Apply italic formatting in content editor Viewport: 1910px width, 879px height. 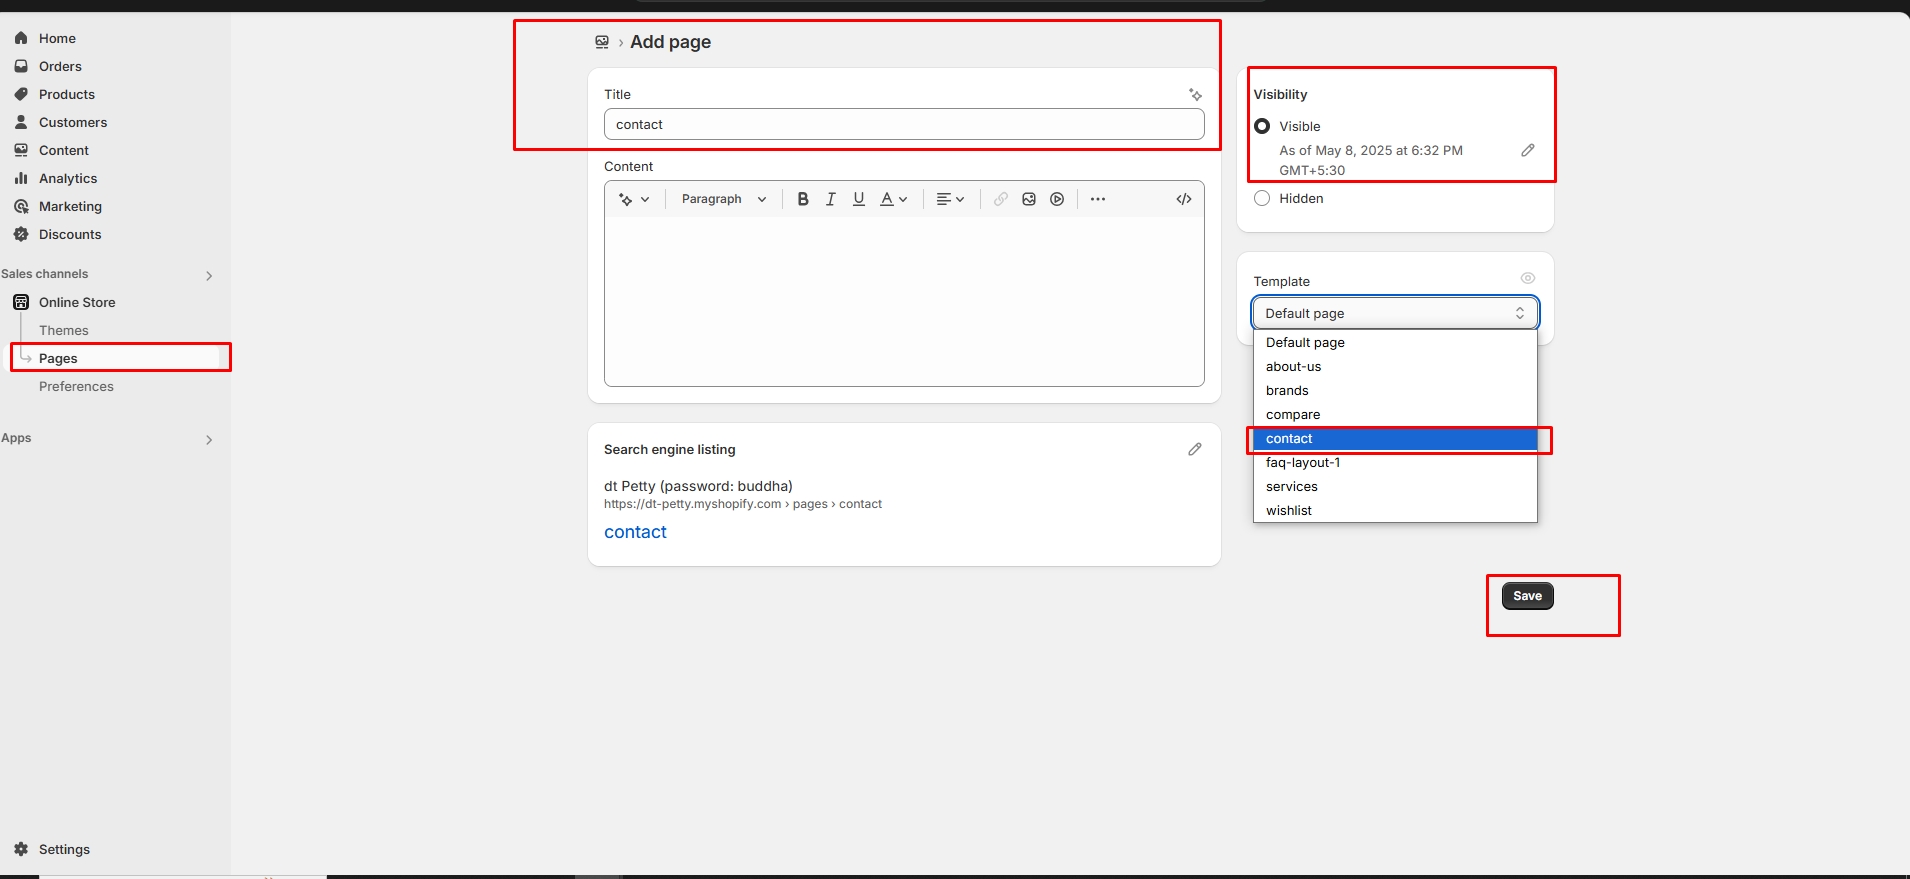[830, 199]
